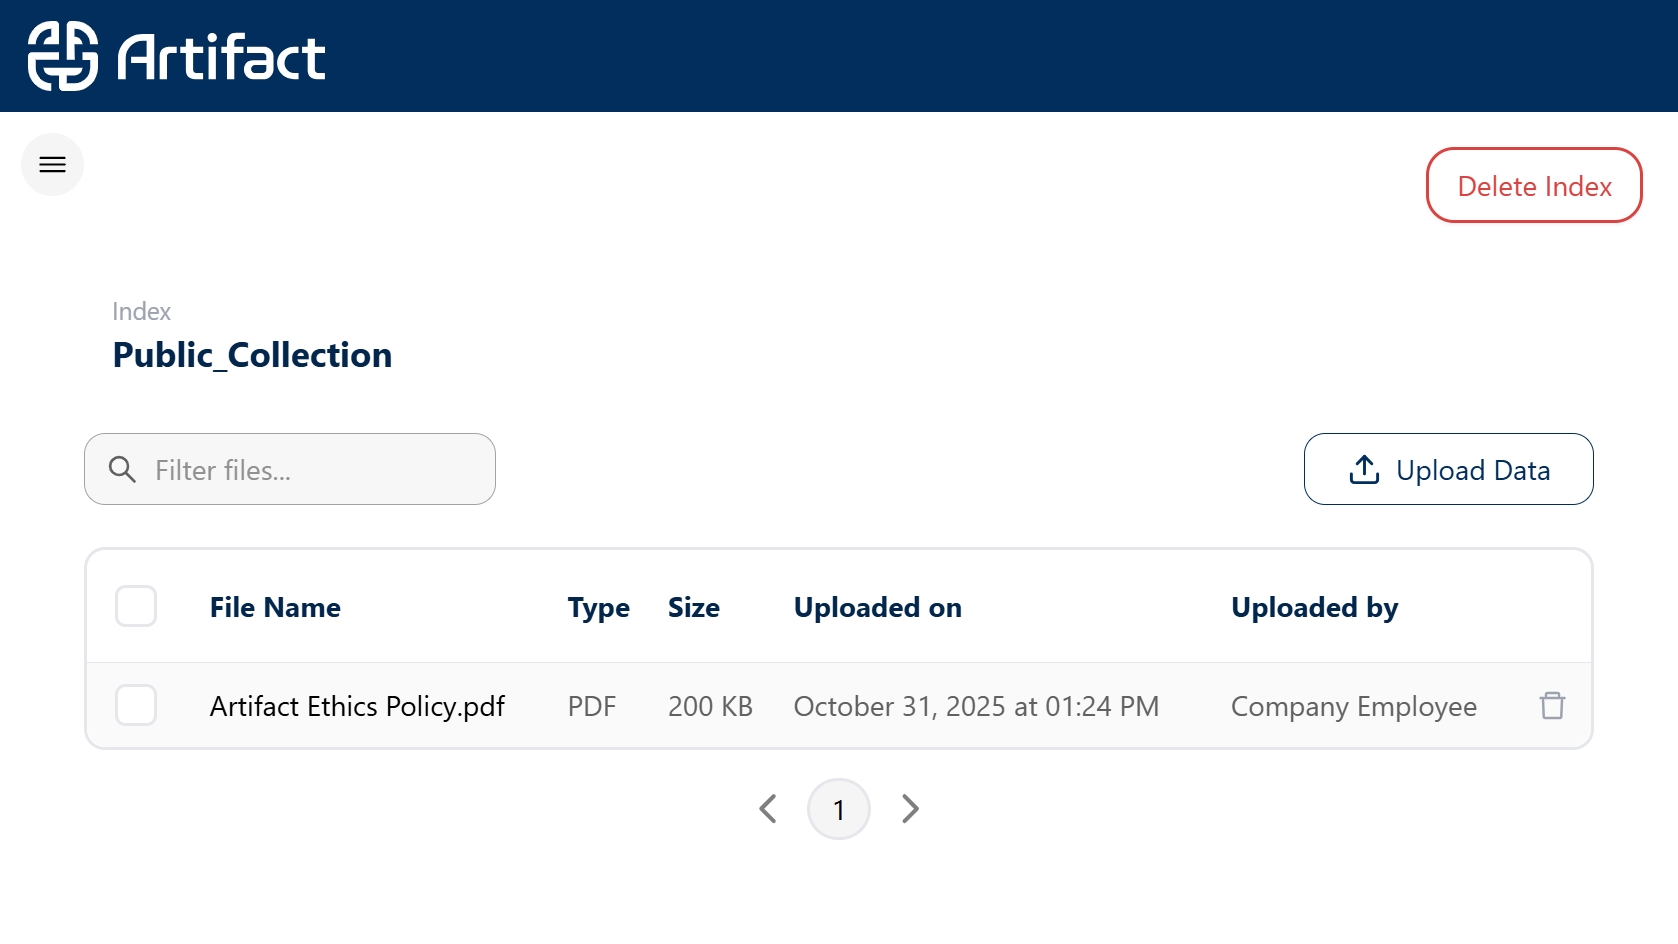Image resolution: width=1678 pixels, height=944 pixels.
Task: Select page 1 in the pagination
Action: click(x=839, y=809)
